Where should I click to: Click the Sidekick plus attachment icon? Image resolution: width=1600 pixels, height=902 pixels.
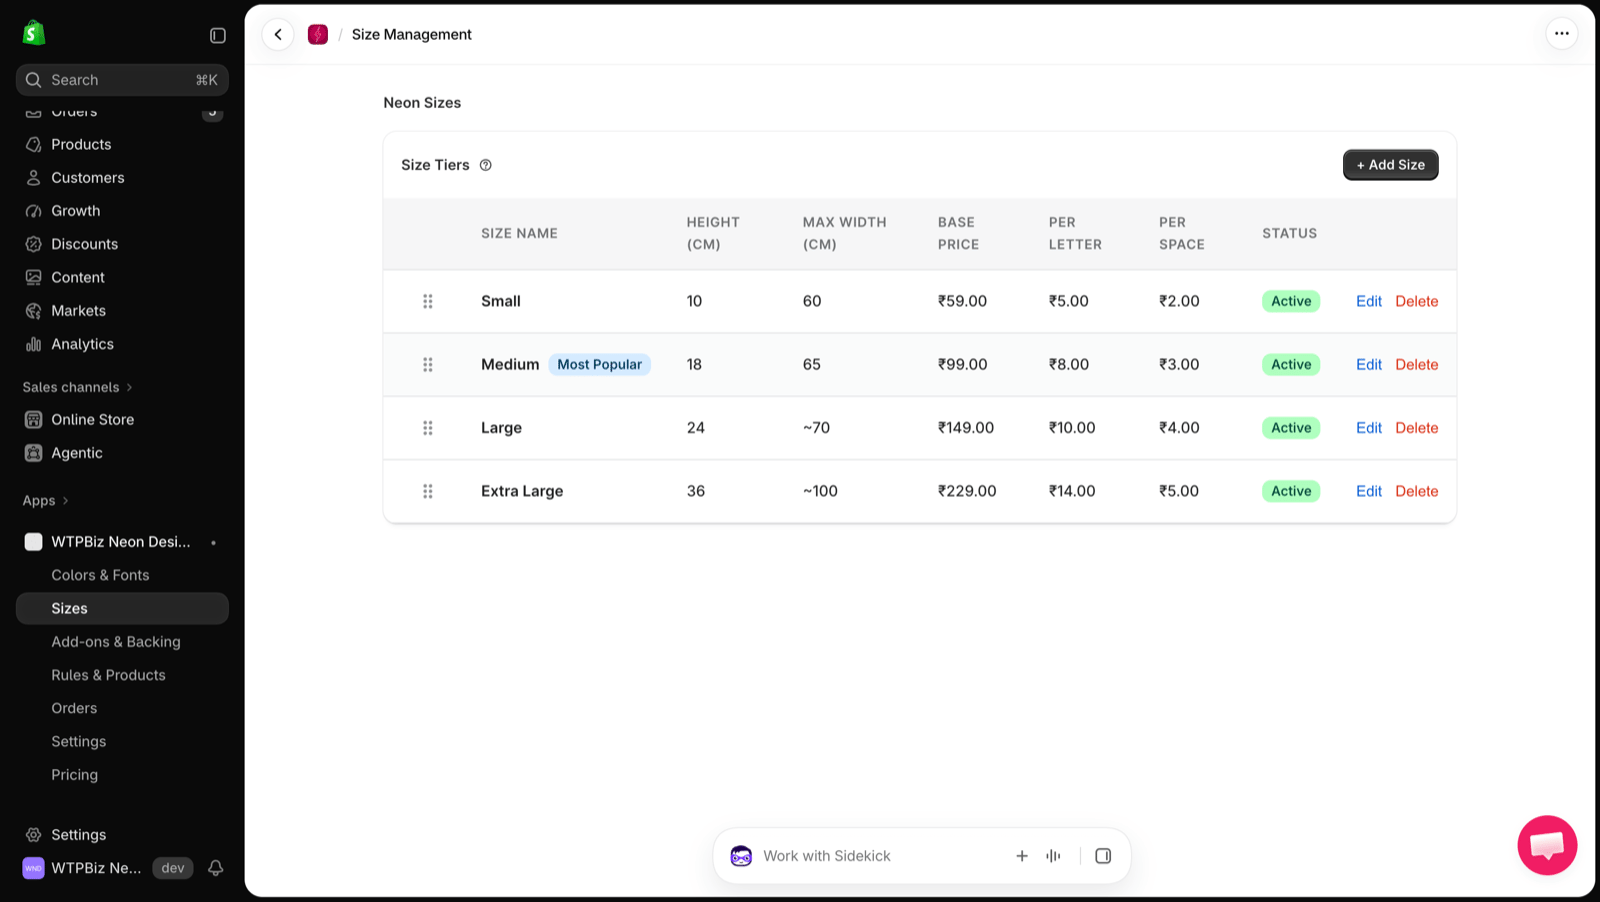click(x=1022, y=856)
